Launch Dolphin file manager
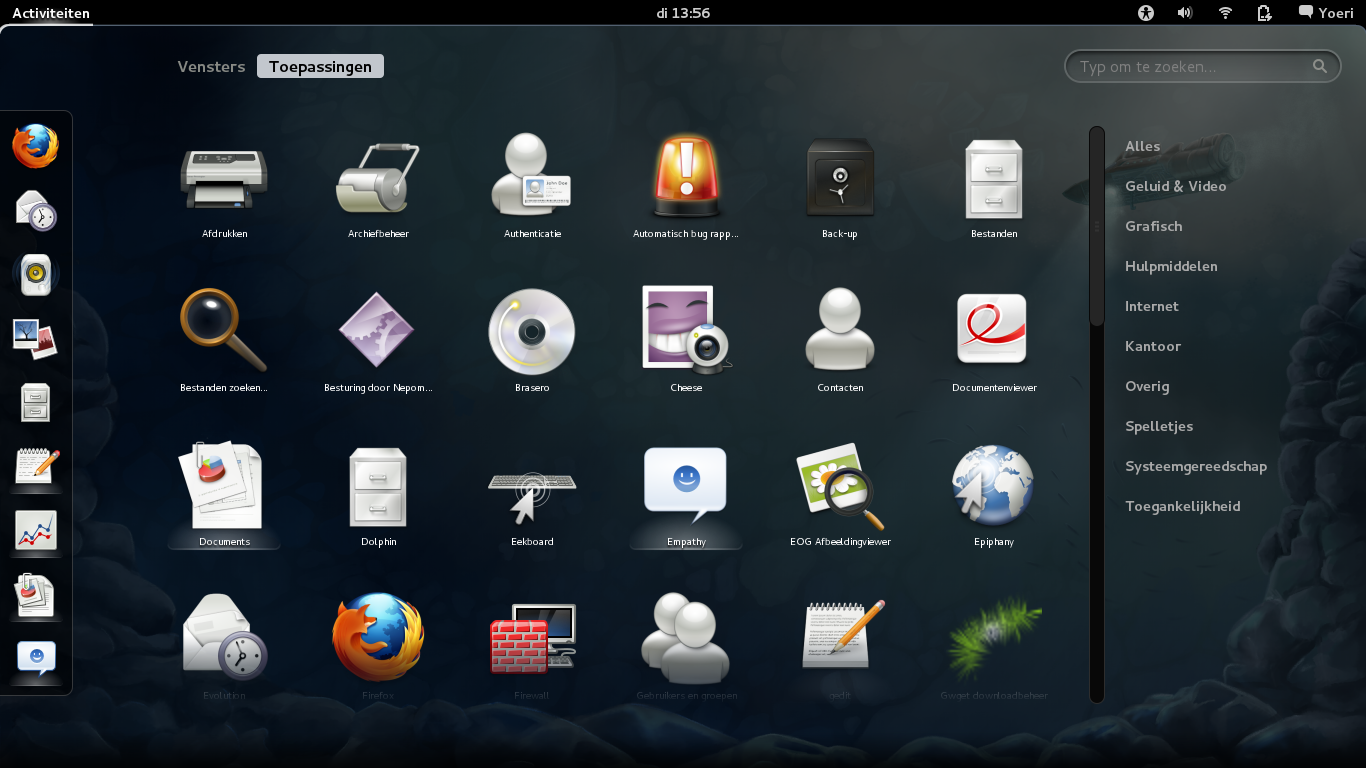Image resolution: width=1366 pixels, height=768 pixels. pyautogui.click(x=378, y=496)
